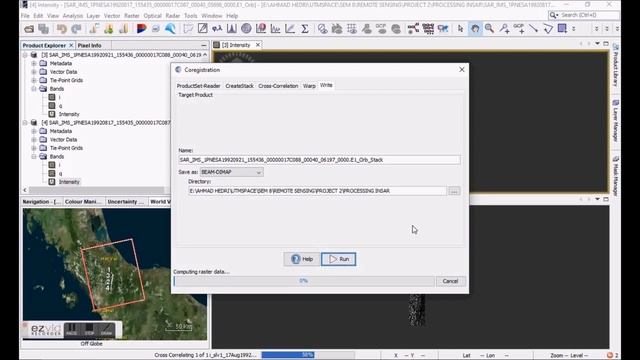Click the directory browse ellipsis button

coord(454,191)
